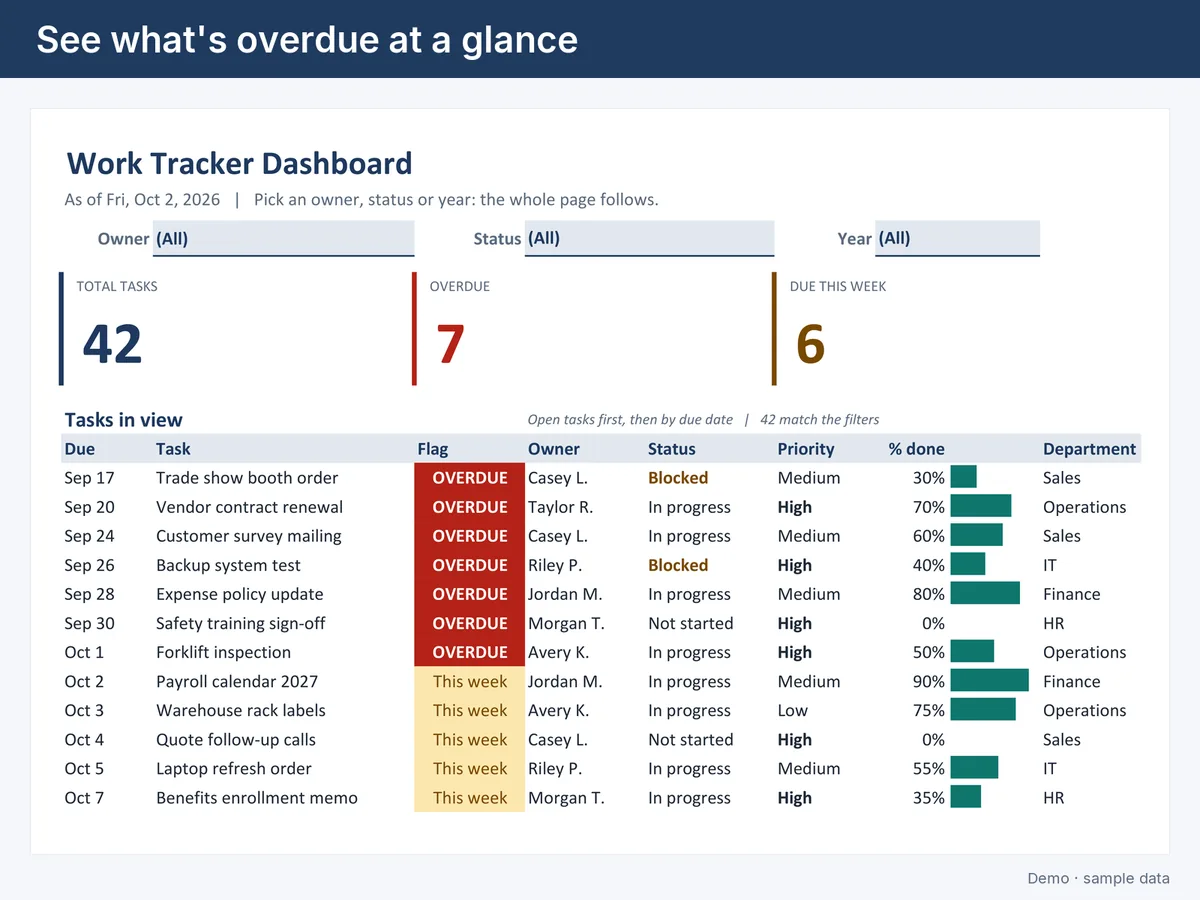Select the Status column header in table

(x=672, y=449)
